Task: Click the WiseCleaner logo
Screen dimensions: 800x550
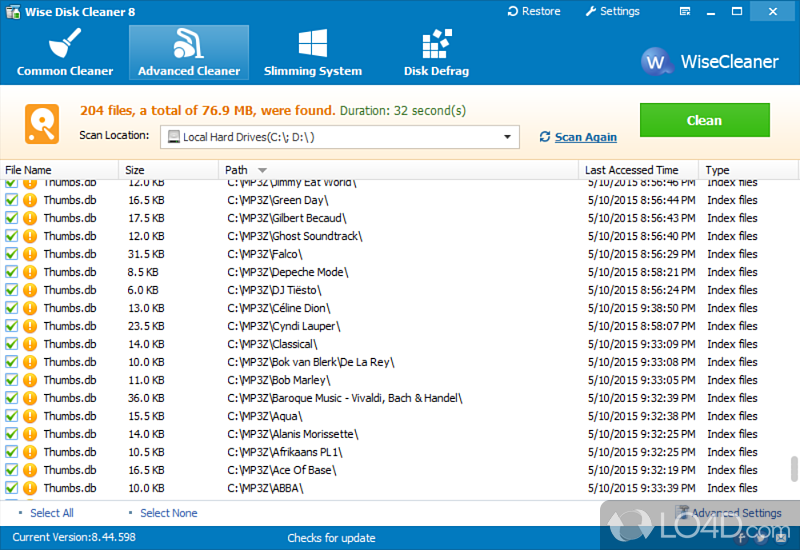Action: pos(657,62)
